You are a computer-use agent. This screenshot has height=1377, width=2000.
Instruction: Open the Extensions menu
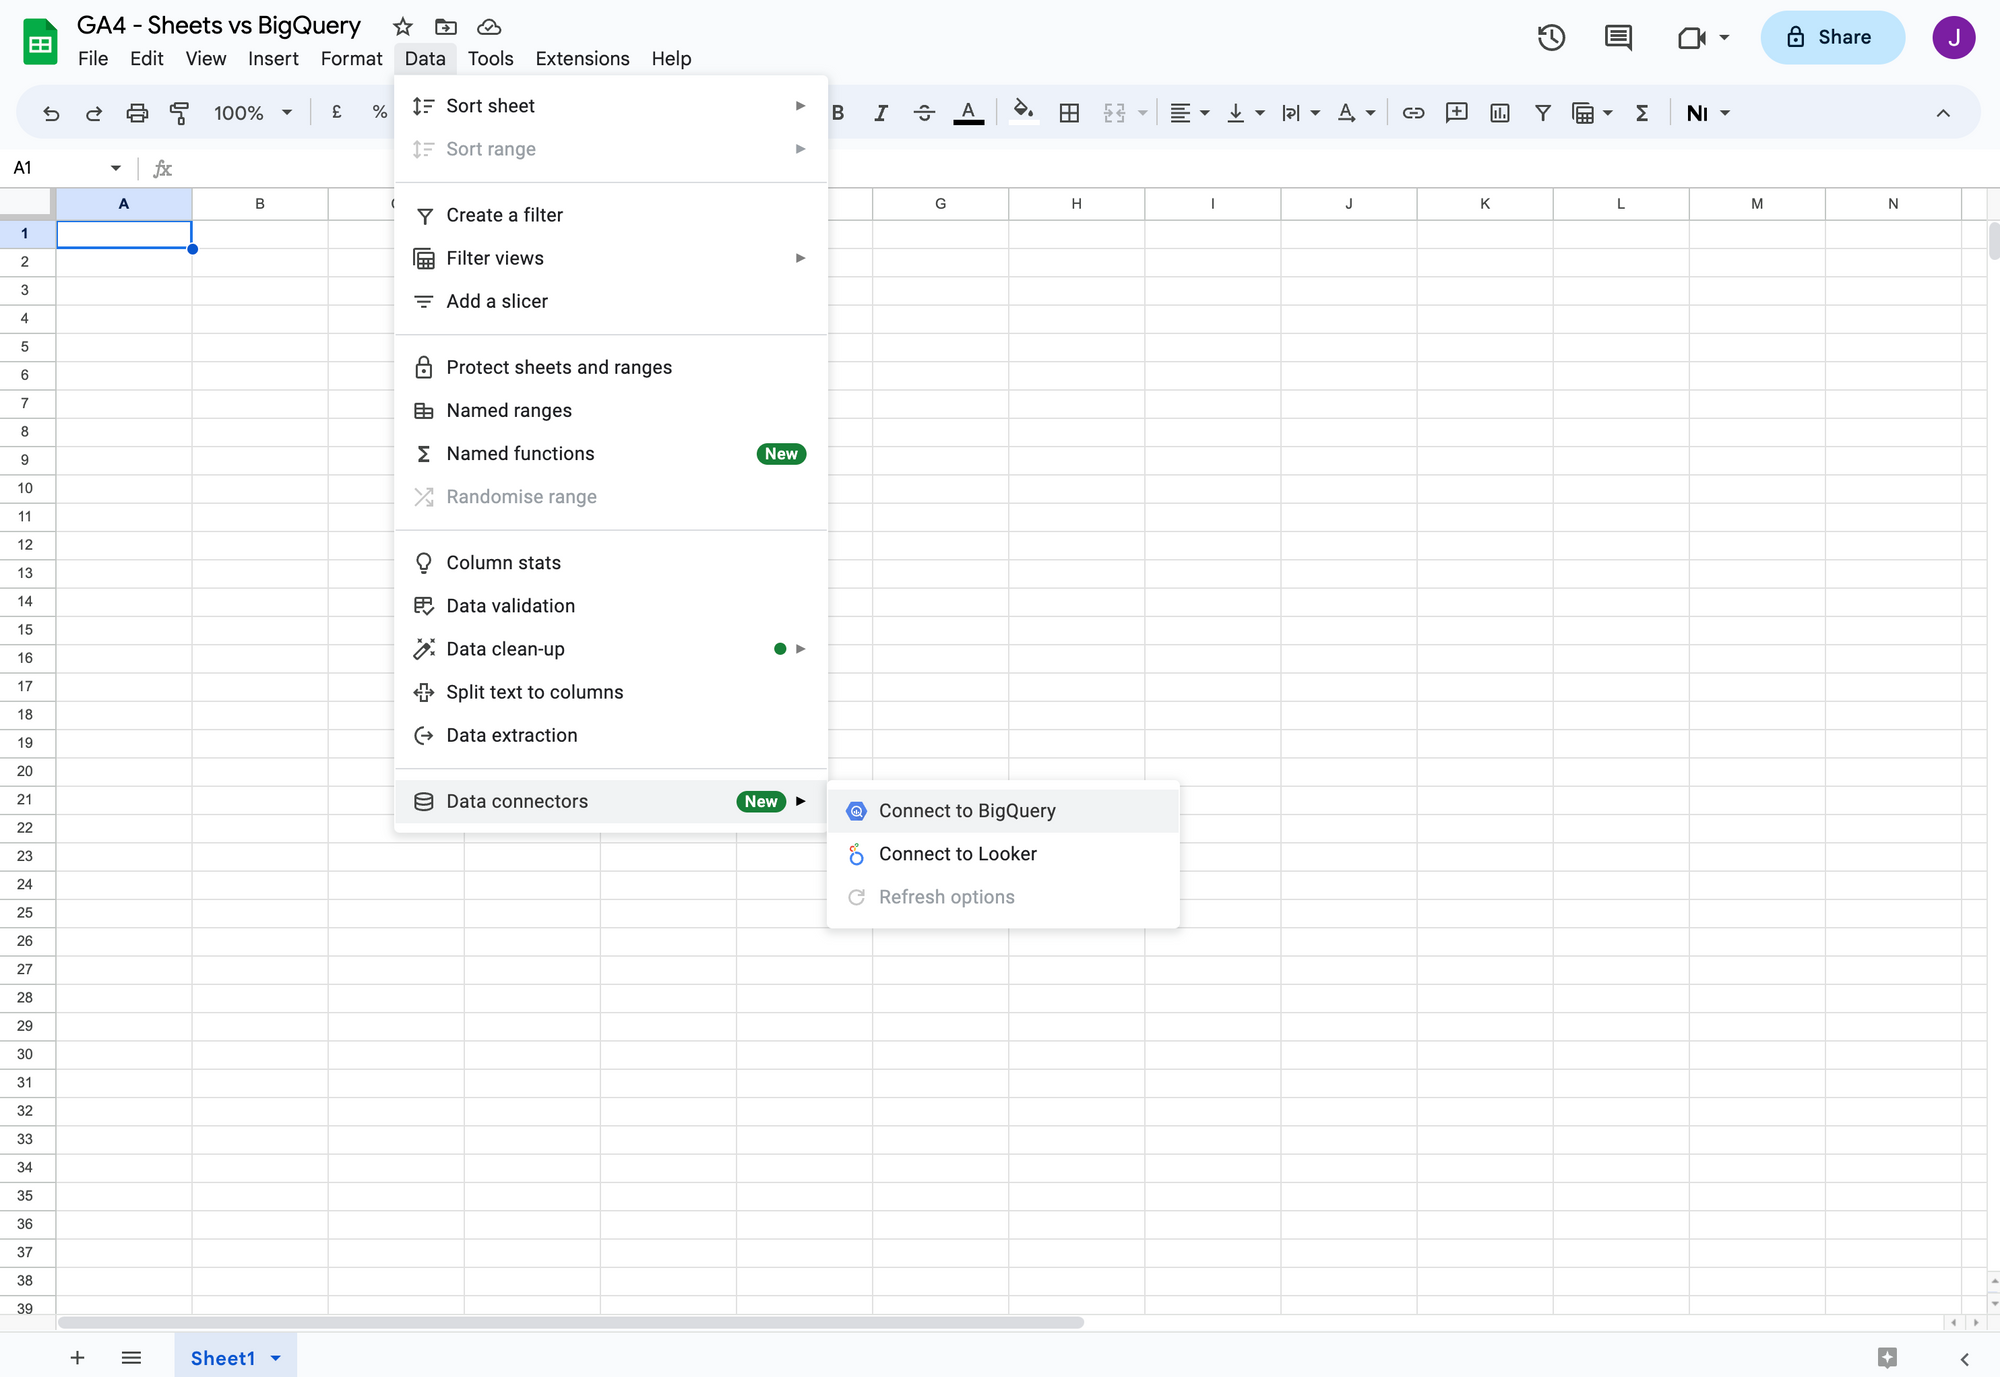point(582,59)
